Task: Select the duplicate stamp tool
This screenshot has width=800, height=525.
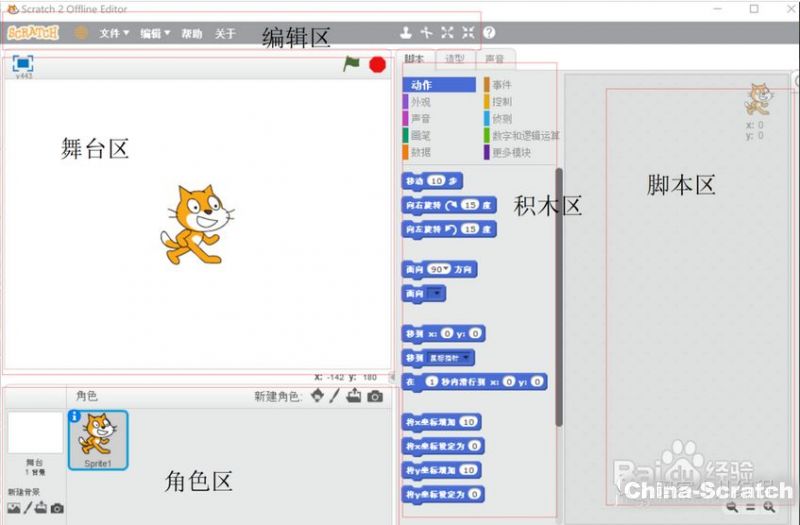Action: point(406,33)
